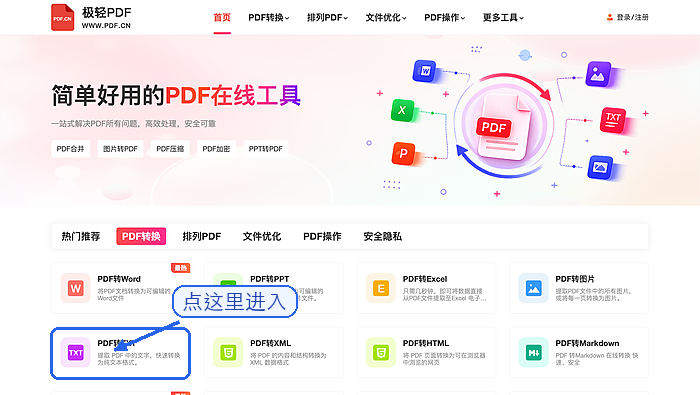The width and height of the screenshot is (700, 395).
Task: Expand the PDF操作 navigation dropdown
Action: [445, 17]
